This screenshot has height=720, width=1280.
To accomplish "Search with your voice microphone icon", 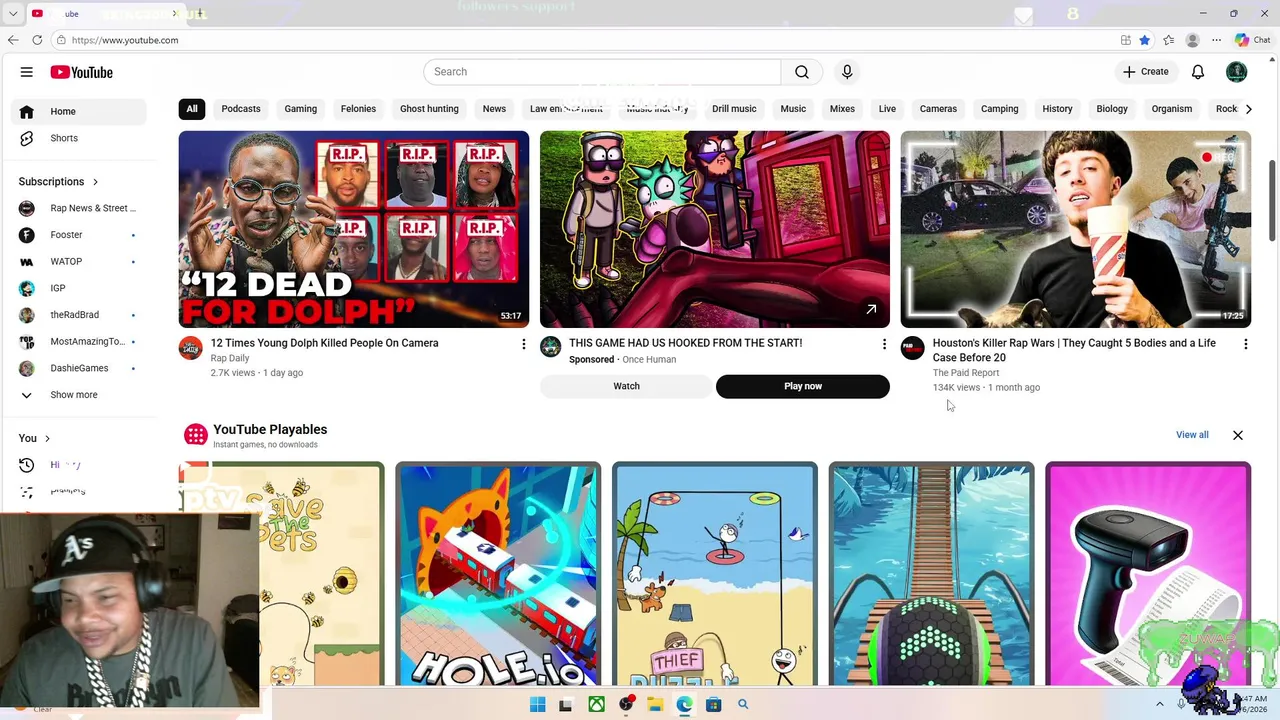I will coord(847,72).
